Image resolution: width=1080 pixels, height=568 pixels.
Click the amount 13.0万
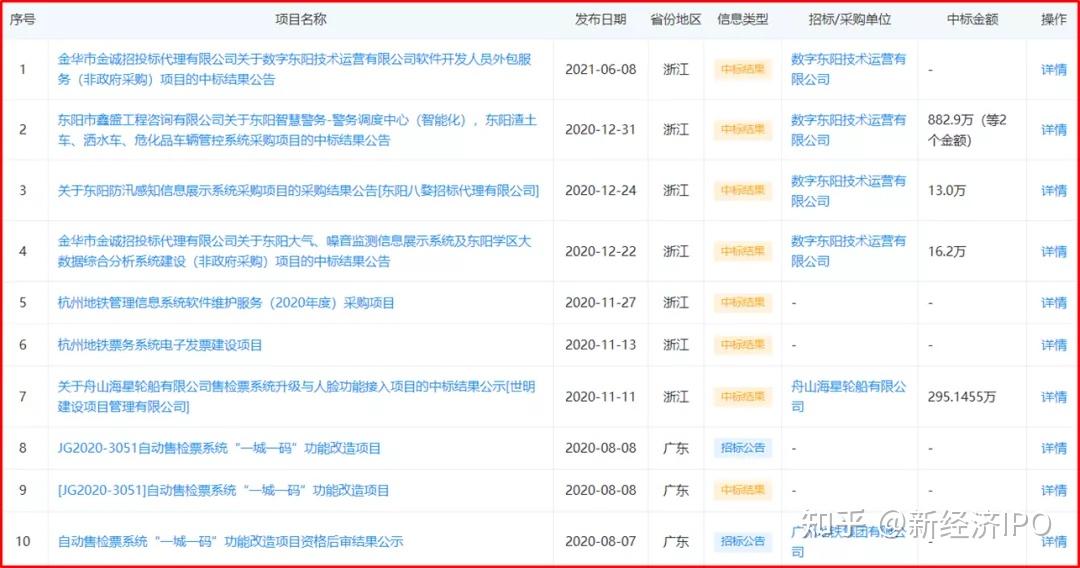tap(946, 191)
